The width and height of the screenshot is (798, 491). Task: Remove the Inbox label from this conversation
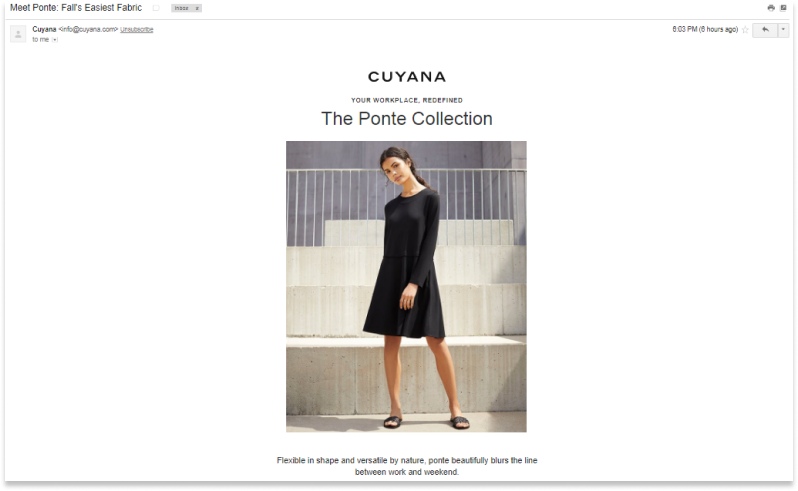click(x=197, y=8)
